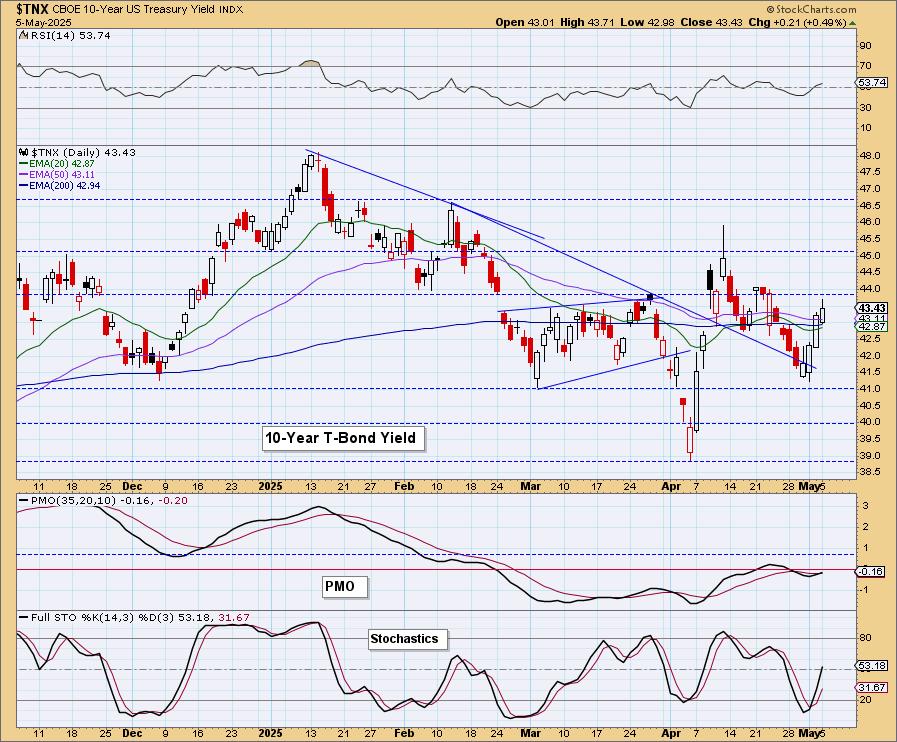Click the 10-Year T-Bond Yield annotation box
This screenshot has height=742, width=897.
[x=343, y=438]
